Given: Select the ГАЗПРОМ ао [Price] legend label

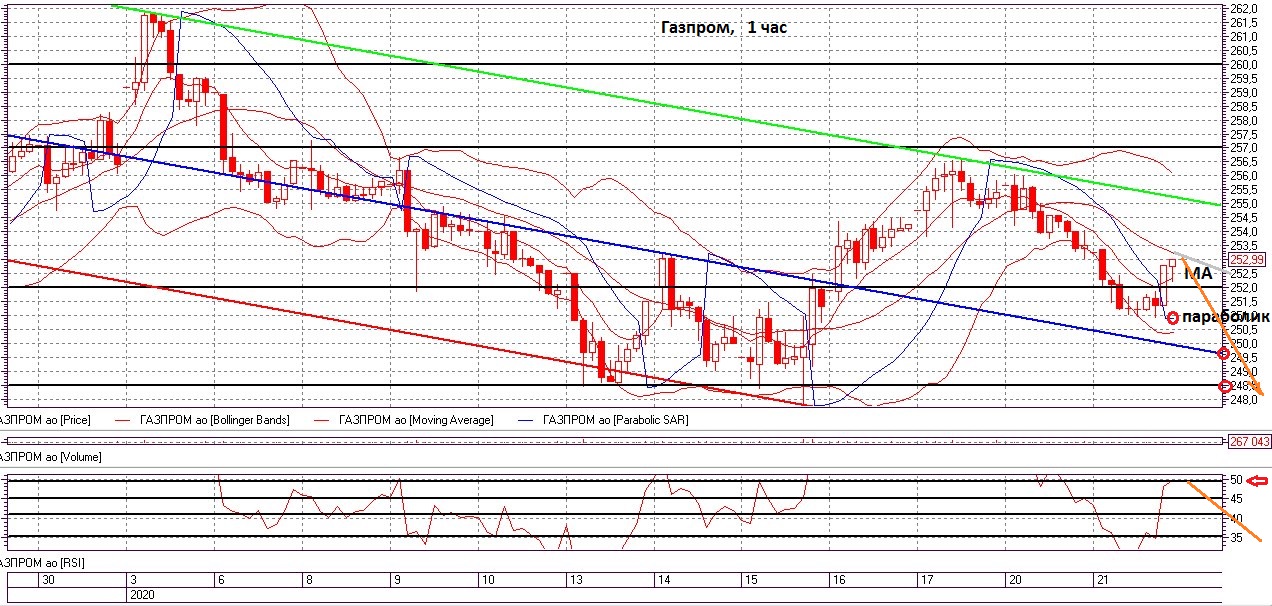Looking at the screenshot, I should pos(45,420).
